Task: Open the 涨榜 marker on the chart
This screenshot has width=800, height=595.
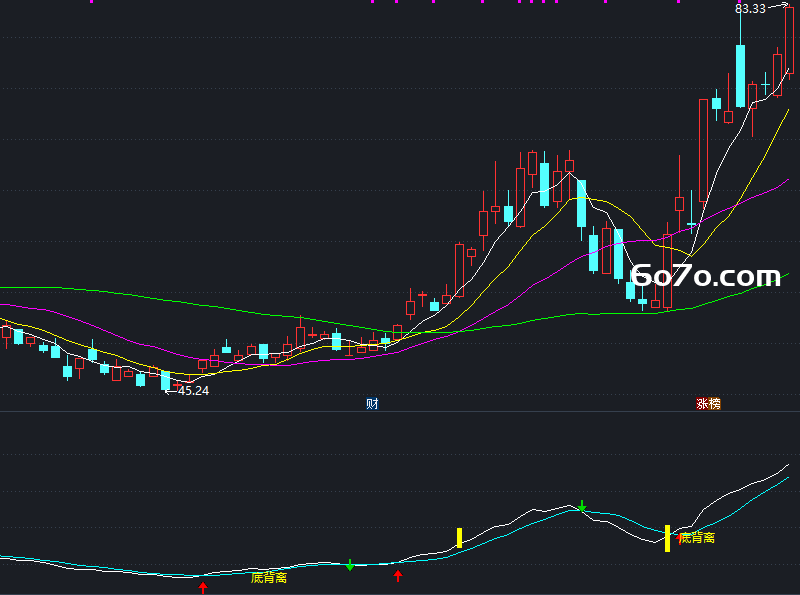Action: coord(708,404)
